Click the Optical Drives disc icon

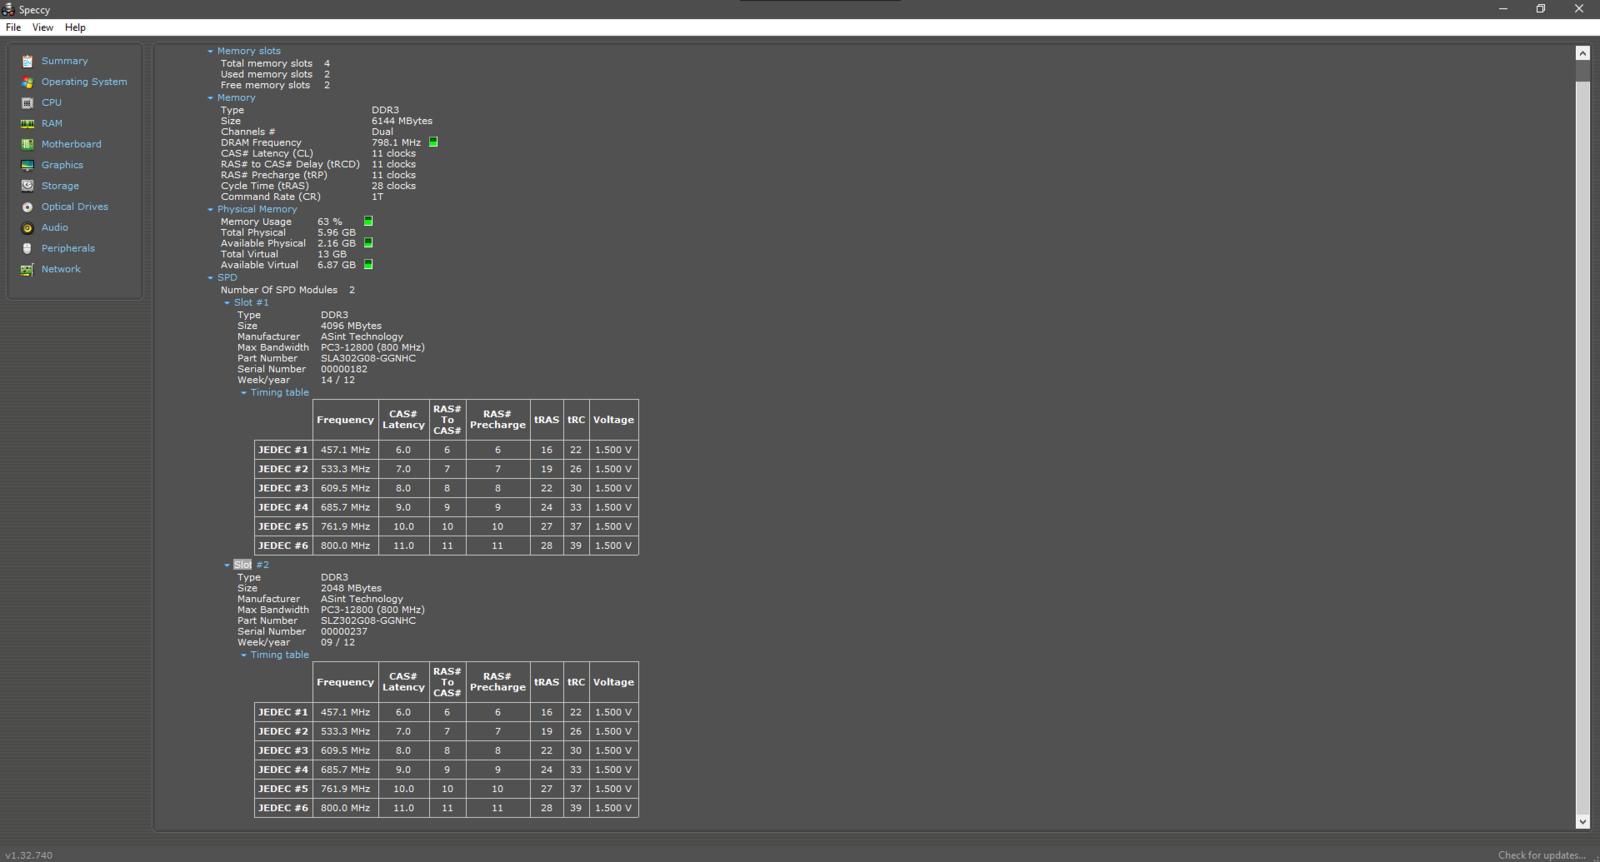click(x=27, y=207)
